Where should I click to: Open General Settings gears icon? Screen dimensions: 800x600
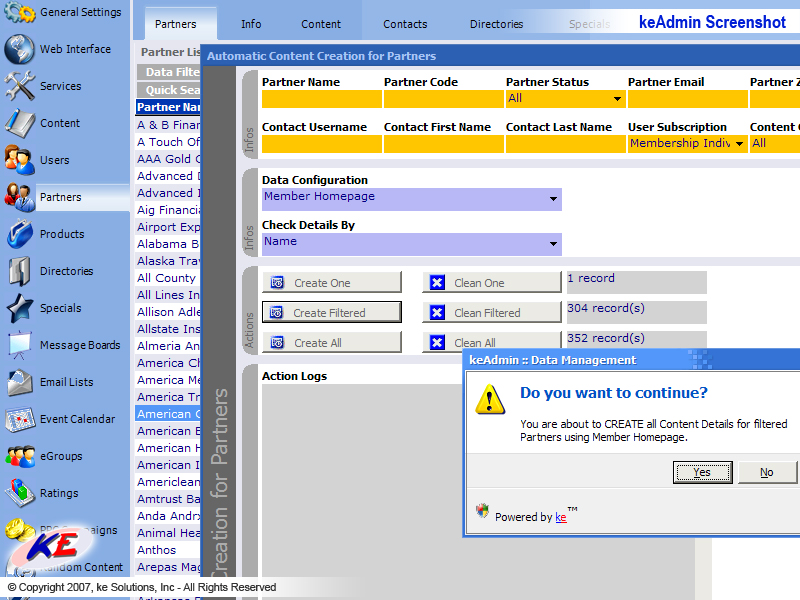pos(19,12)
